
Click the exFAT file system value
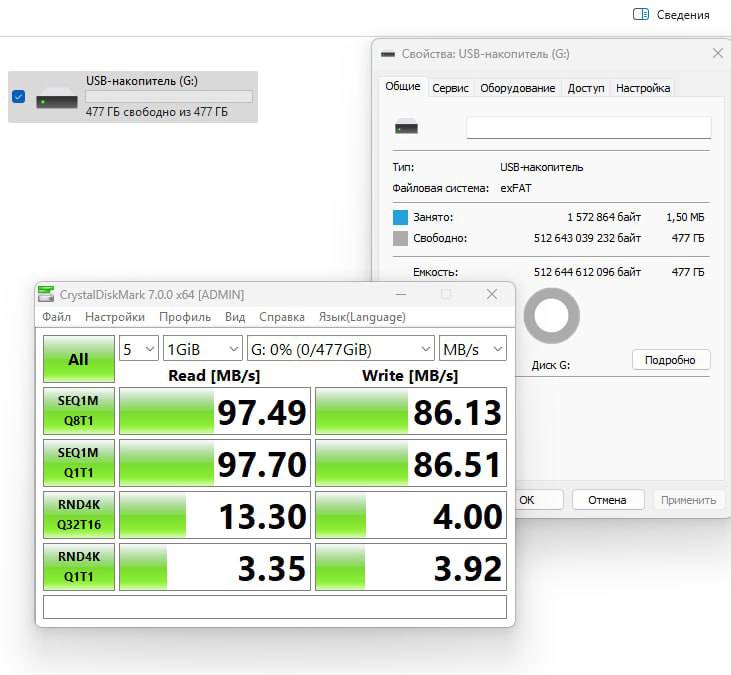516,188
